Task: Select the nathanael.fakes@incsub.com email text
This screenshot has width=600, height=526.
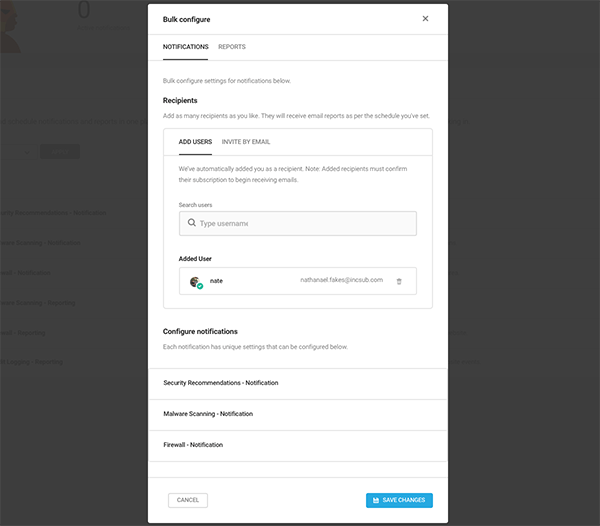Action: pyautogui.click(x=341, y=280)
